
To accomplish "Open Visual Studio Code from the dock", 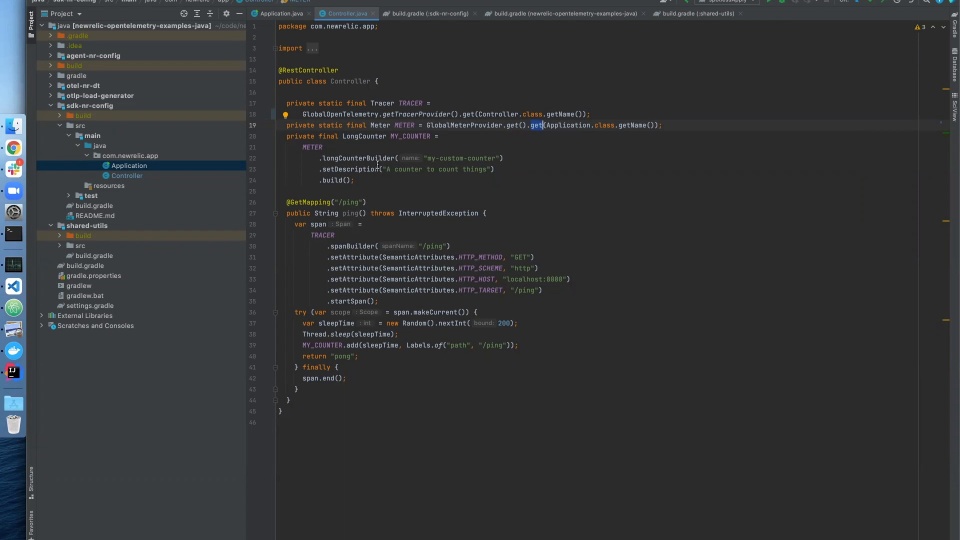I will pos(13,286).
